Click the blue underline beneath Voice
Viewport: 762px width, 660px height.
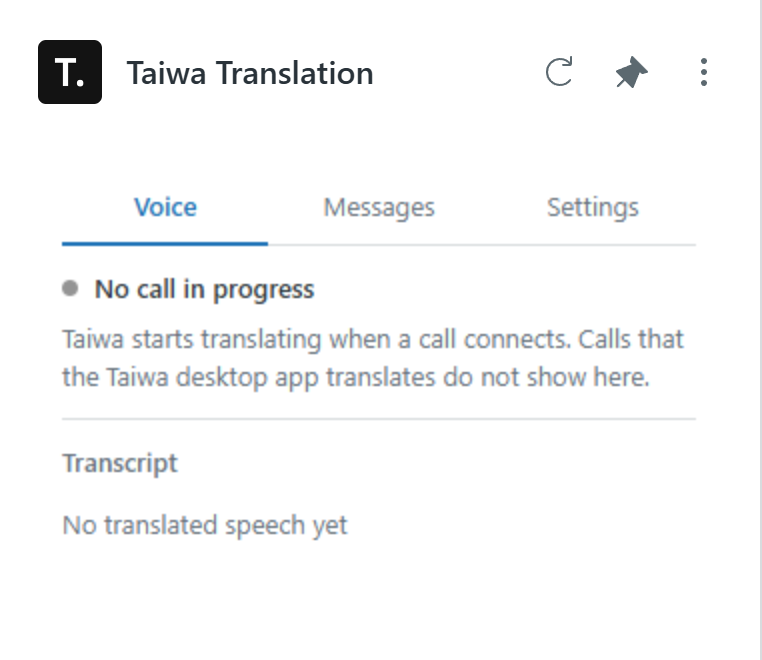(x=165, y=243)
